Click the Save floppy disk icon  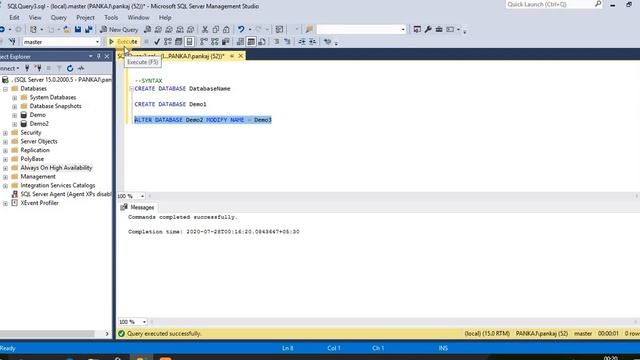[x=78, y=29]
